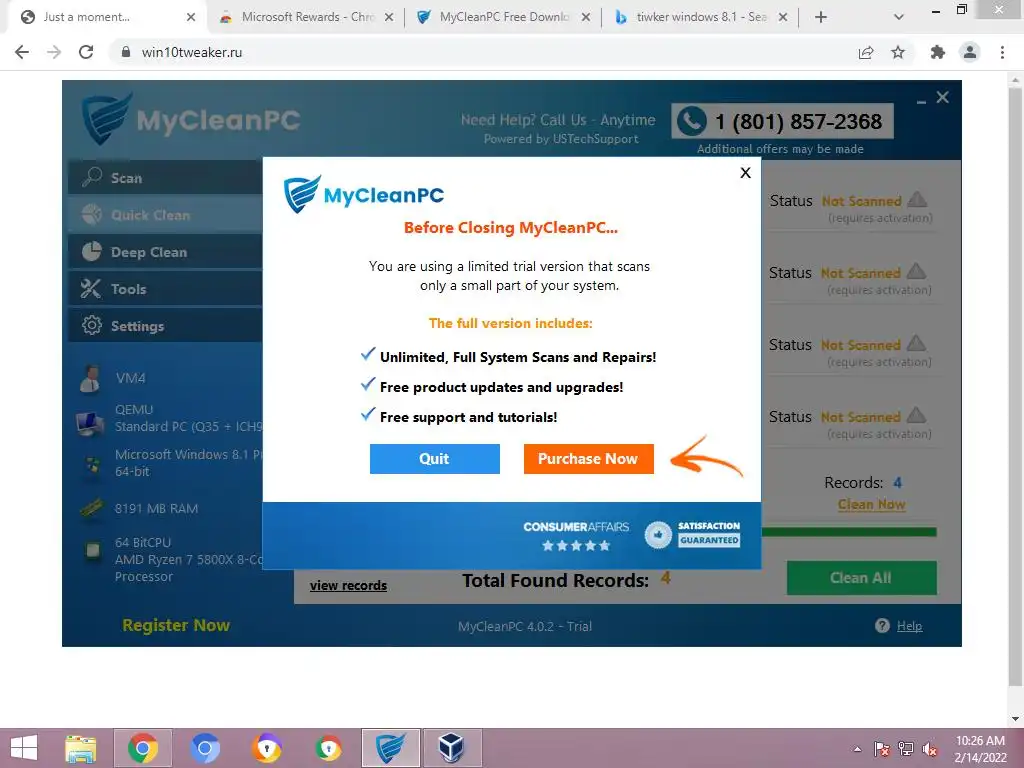Bookmark this page with star

click(898, 52)
